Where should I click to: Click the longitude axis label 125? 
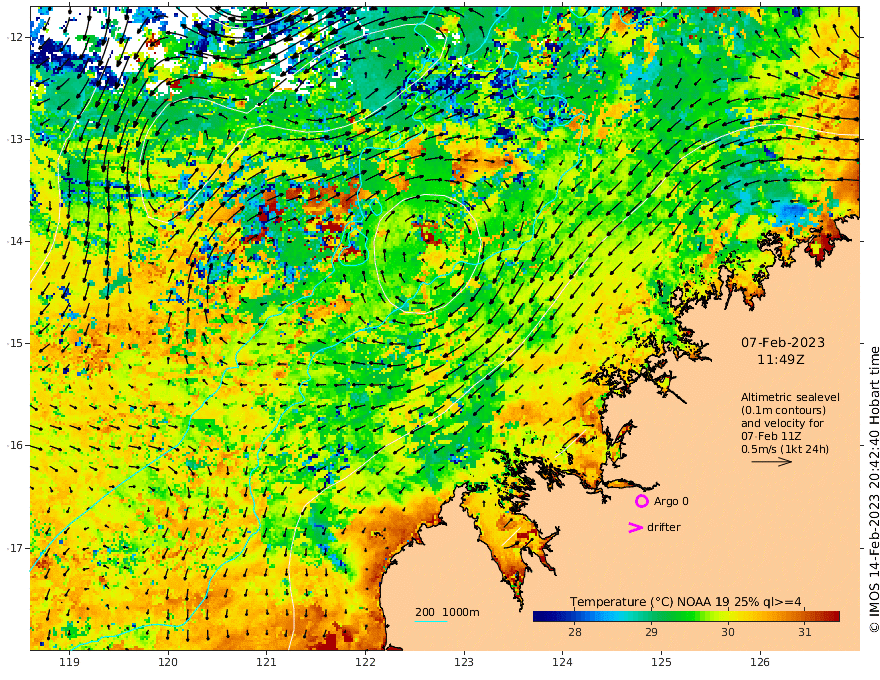coord(662,663)
